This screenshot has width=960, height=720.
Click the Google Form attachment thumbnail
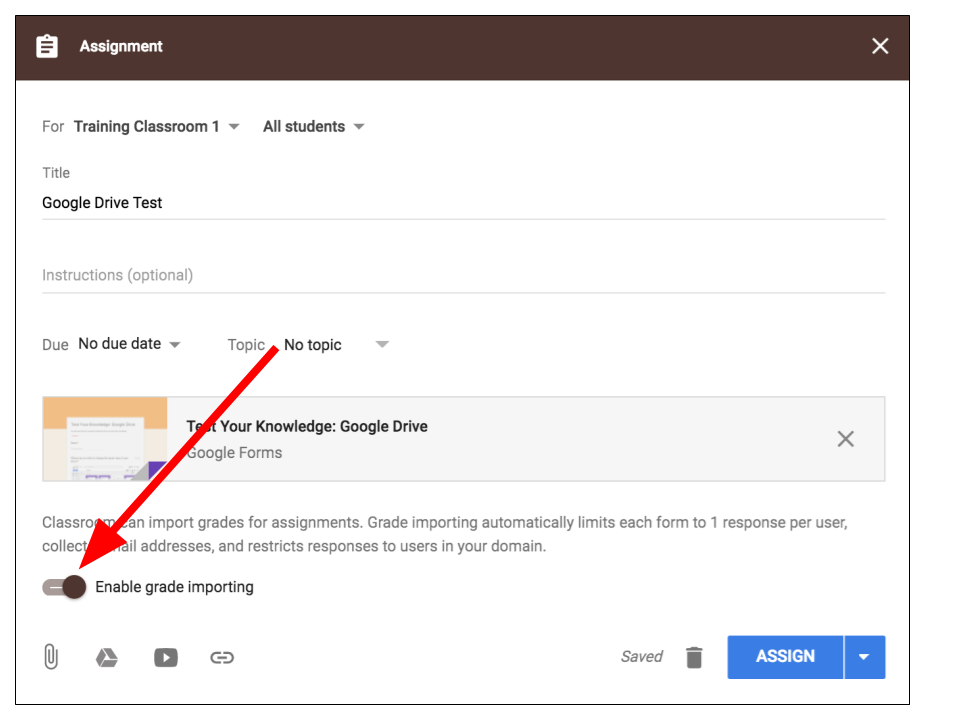(x=105, y=439)
